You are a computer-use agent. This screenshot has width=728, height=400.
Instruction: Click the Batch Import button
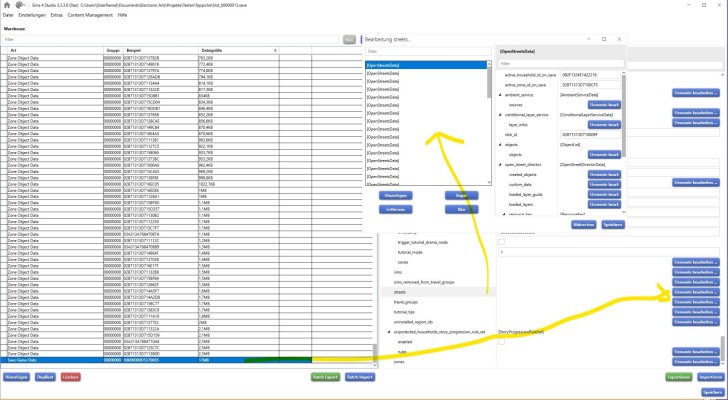(x=360, y=377)
